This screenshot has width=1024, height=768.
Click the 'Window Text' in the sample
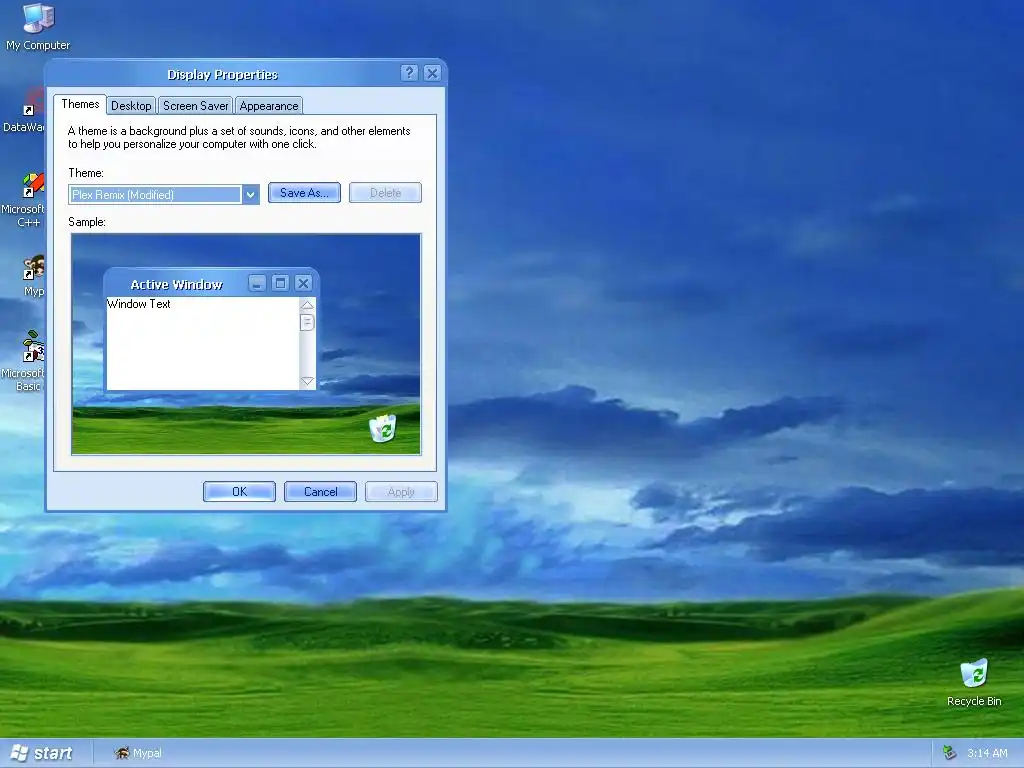[138, 304]
